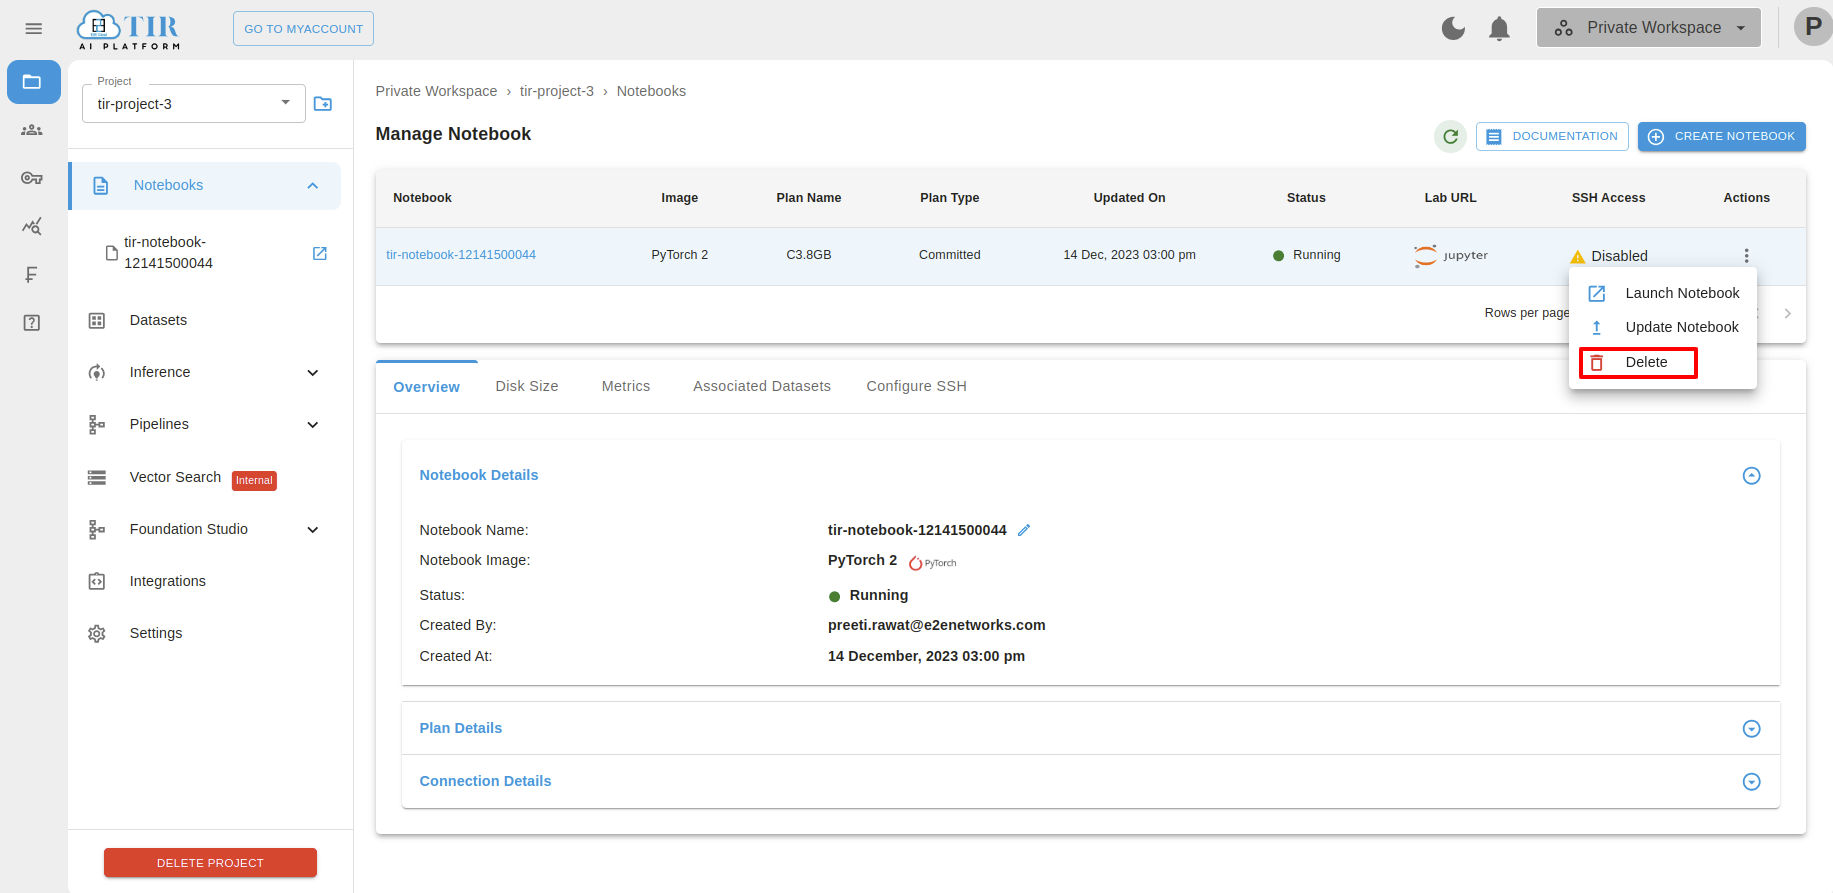Click the Internal badge beside Vector Search

[x=254, y=480]
